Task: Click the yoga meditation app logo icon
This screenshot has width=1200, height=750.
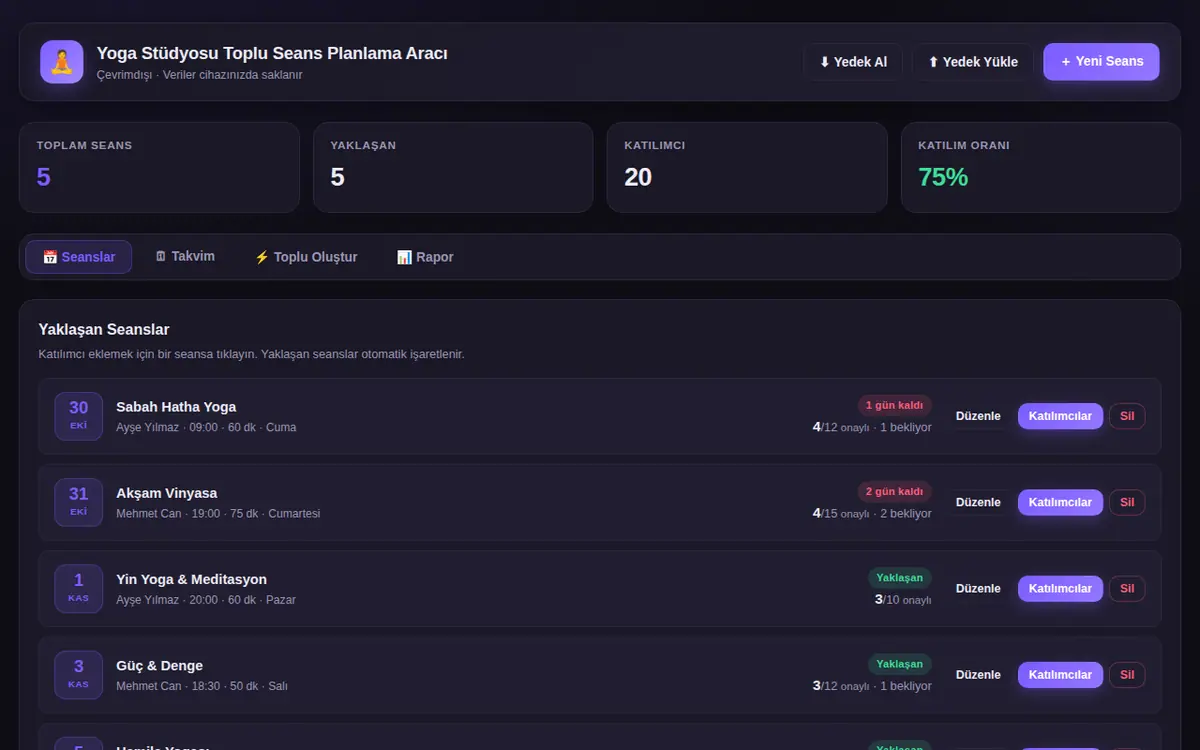Action: 62,62
